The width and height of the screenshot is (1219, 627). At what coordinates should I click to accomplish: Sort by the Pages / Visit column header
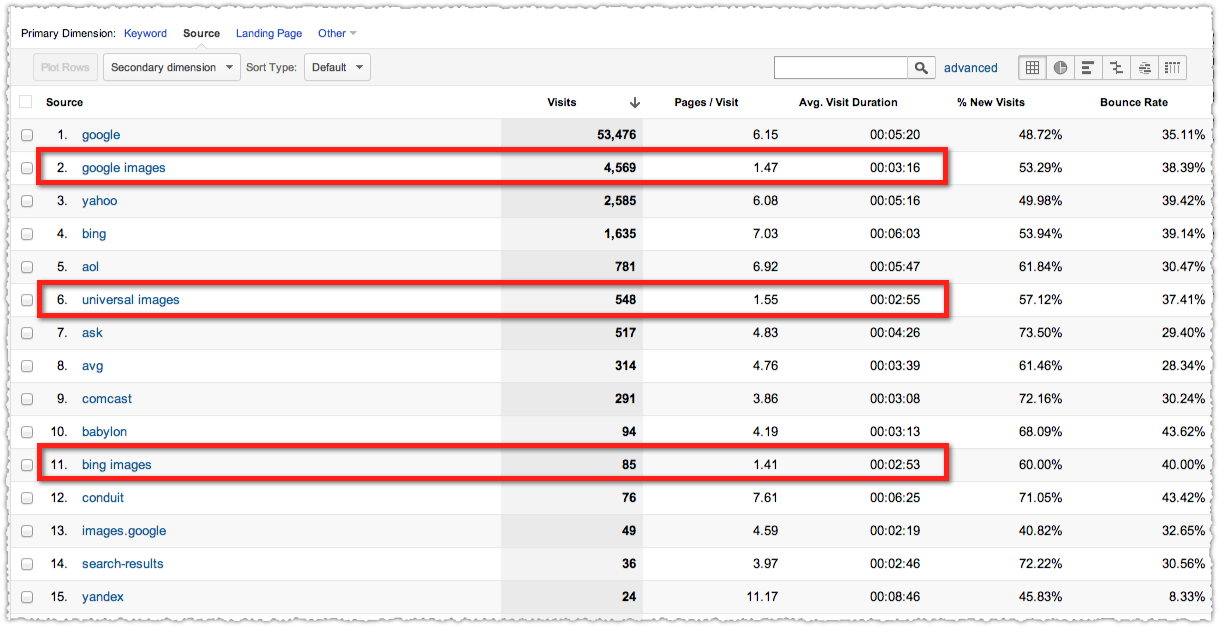point(706,102)
